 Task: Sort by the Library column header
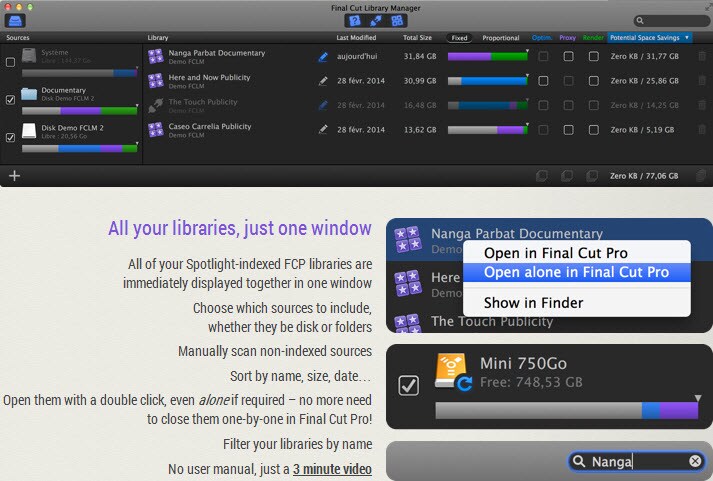coord(158,38)
